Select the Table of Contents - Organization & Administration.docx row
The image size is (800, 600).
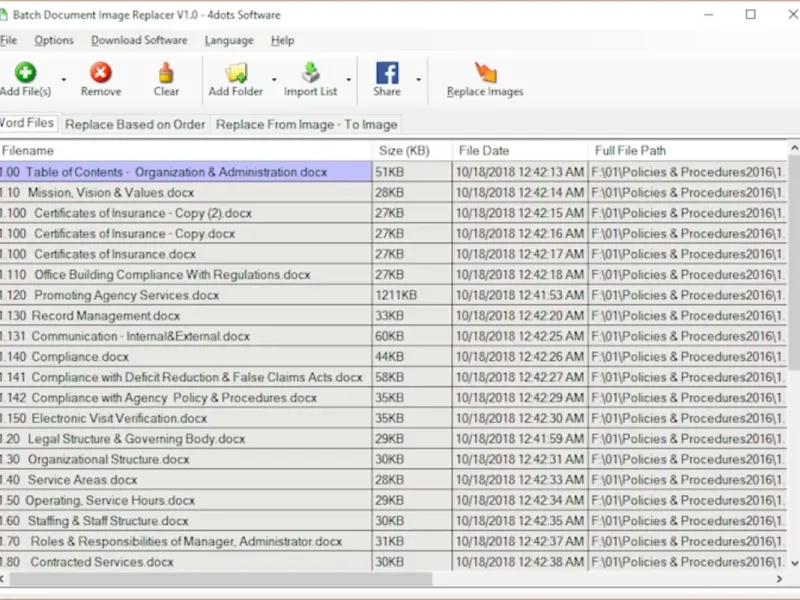[x=186, y=172]
